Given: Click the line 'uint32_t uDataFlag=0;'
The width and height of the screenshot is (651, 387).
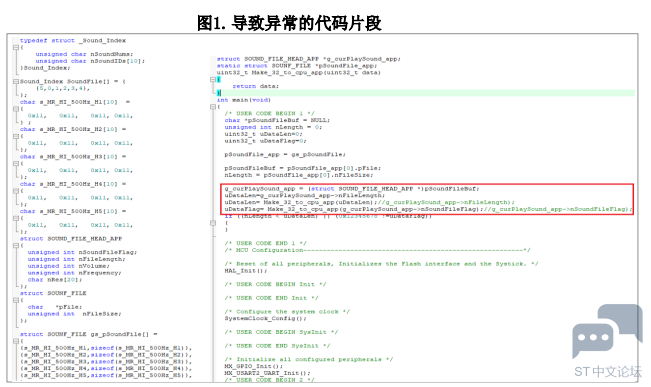Looking at the screenshot, I should pos(266,141).
